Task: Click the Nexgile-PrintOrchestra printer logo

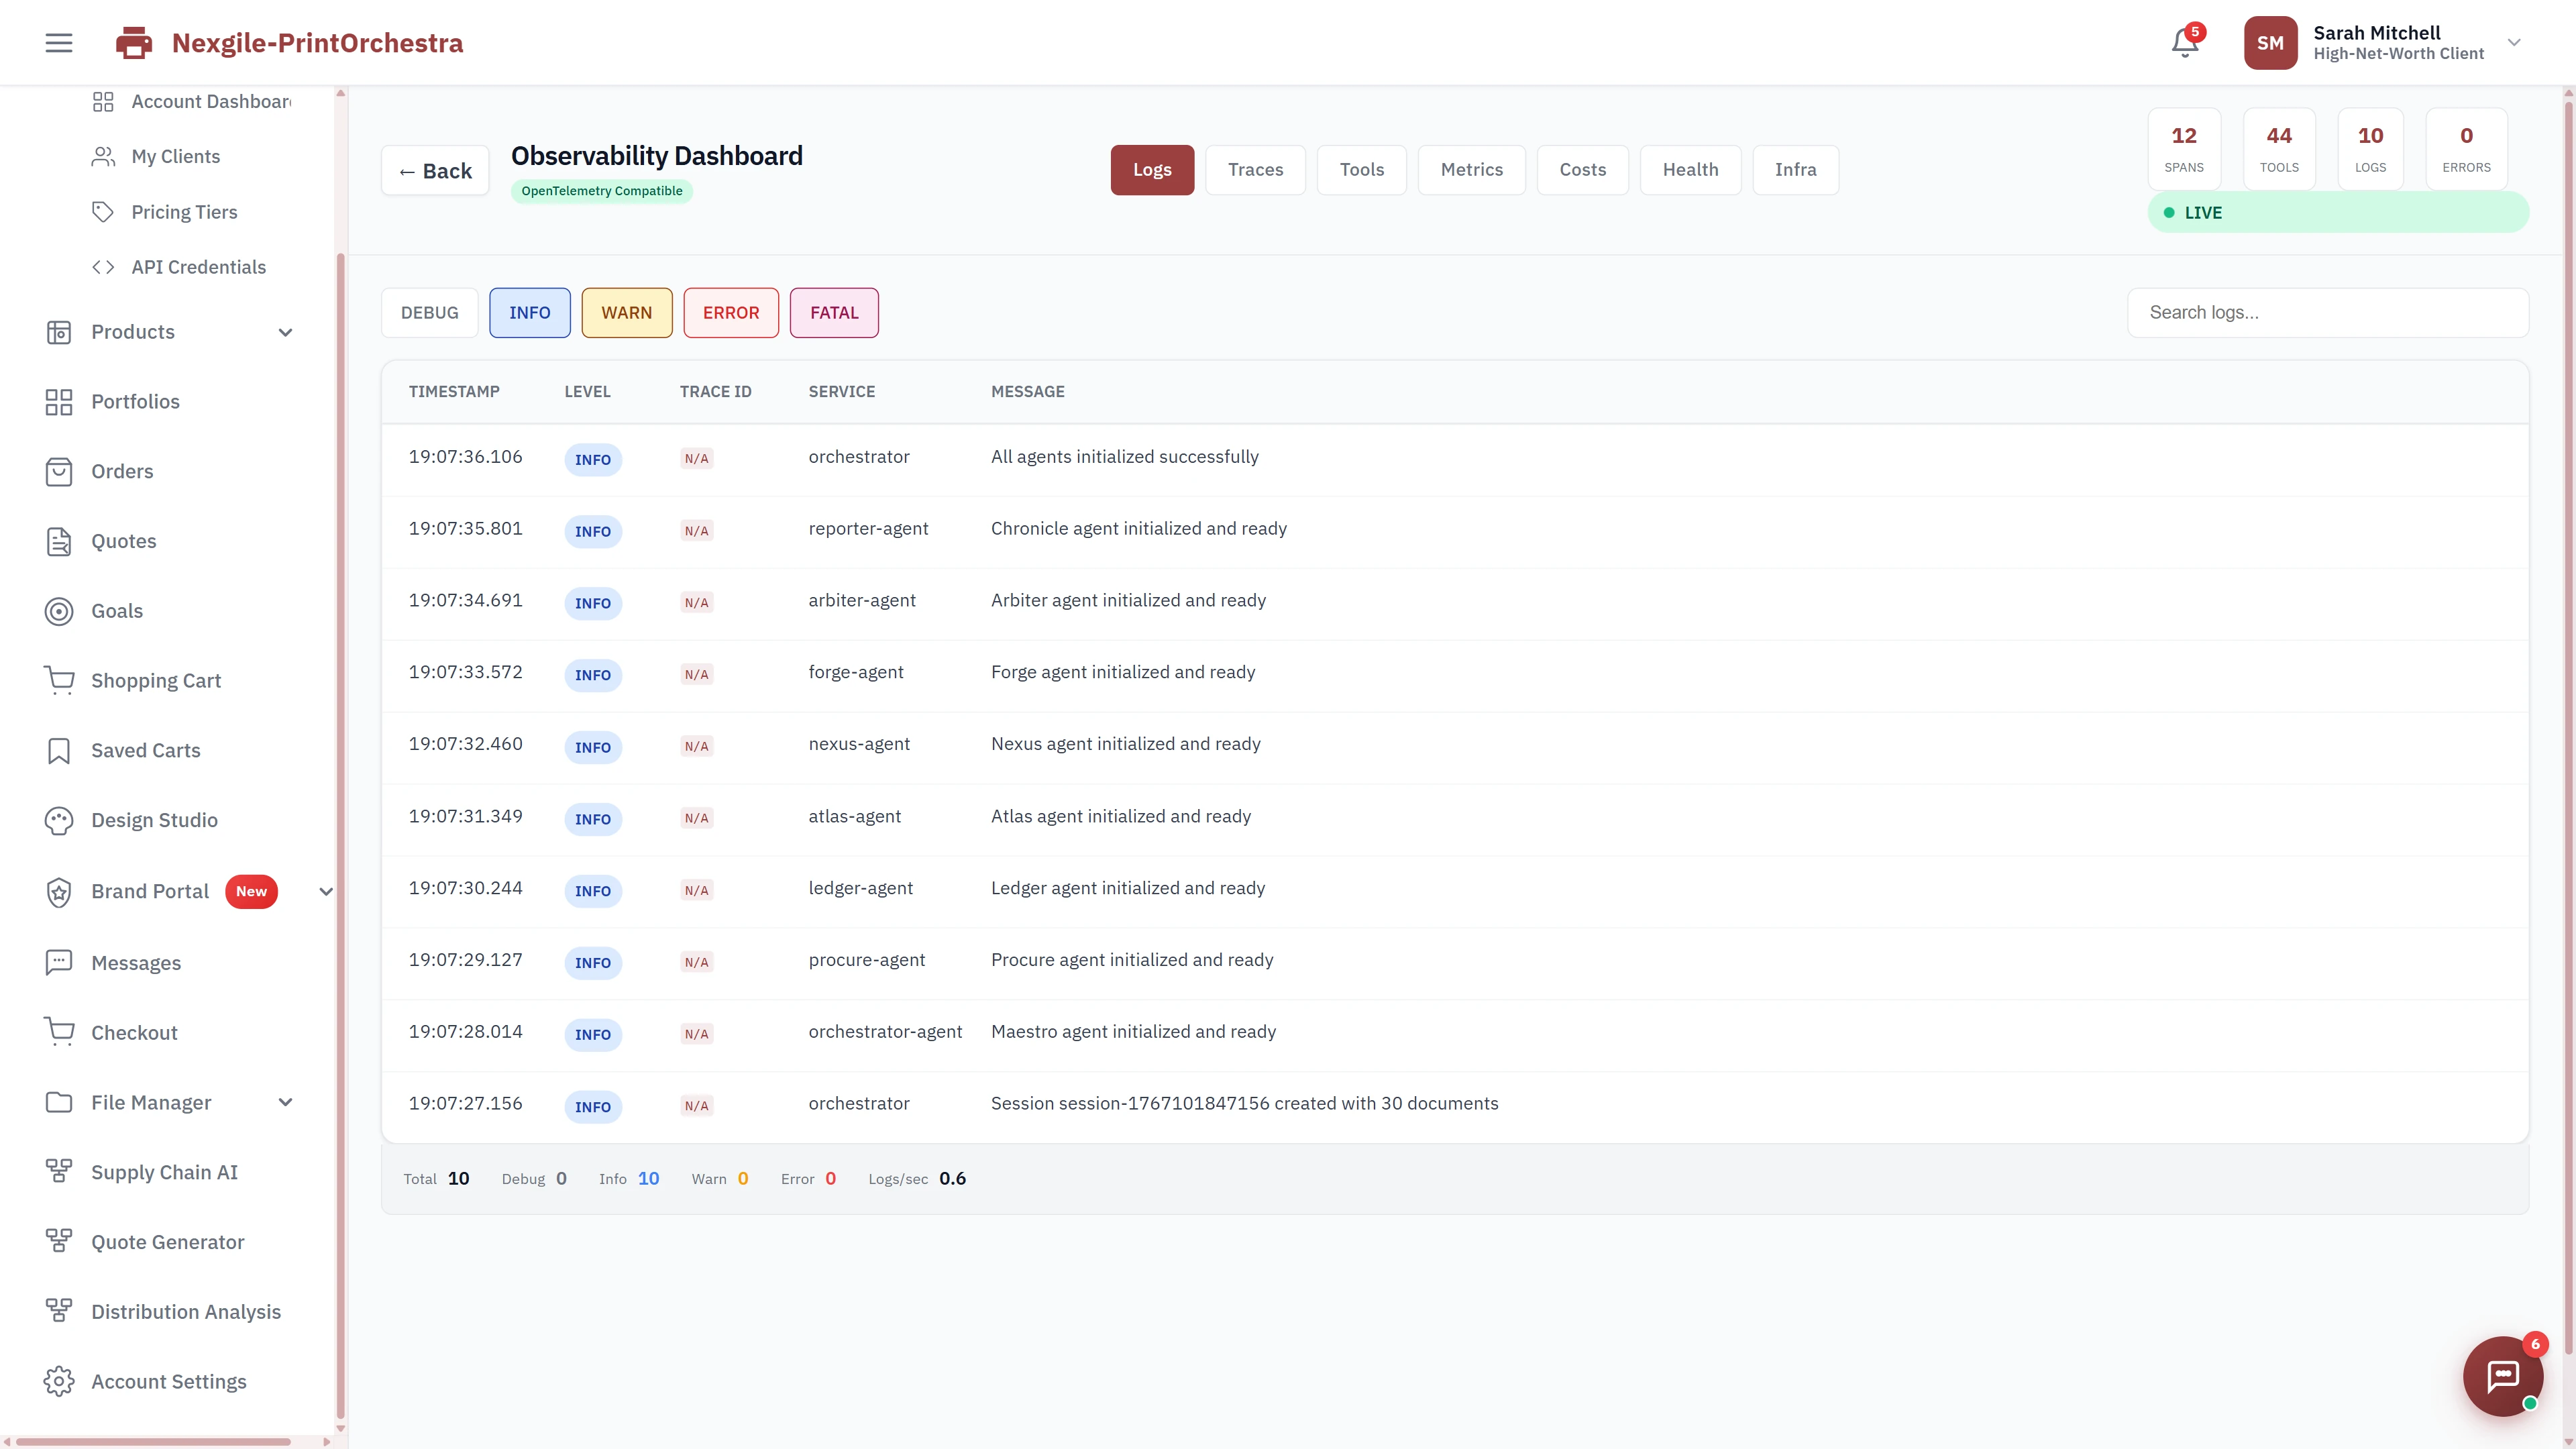Action: click(x=133, y=42)
